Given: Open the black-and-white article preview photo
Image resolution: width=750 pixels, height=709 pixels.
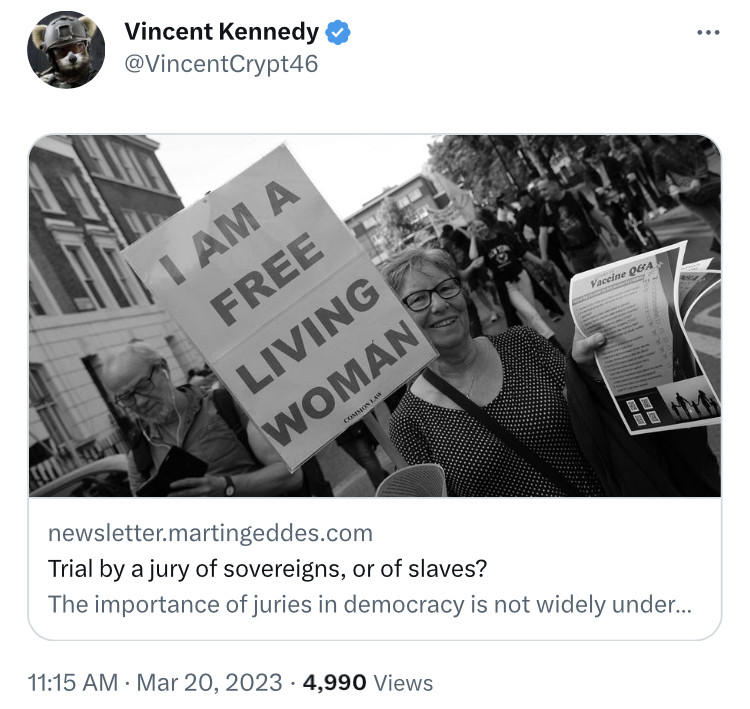Looking at the screenshot, I should tap(374, 316).
